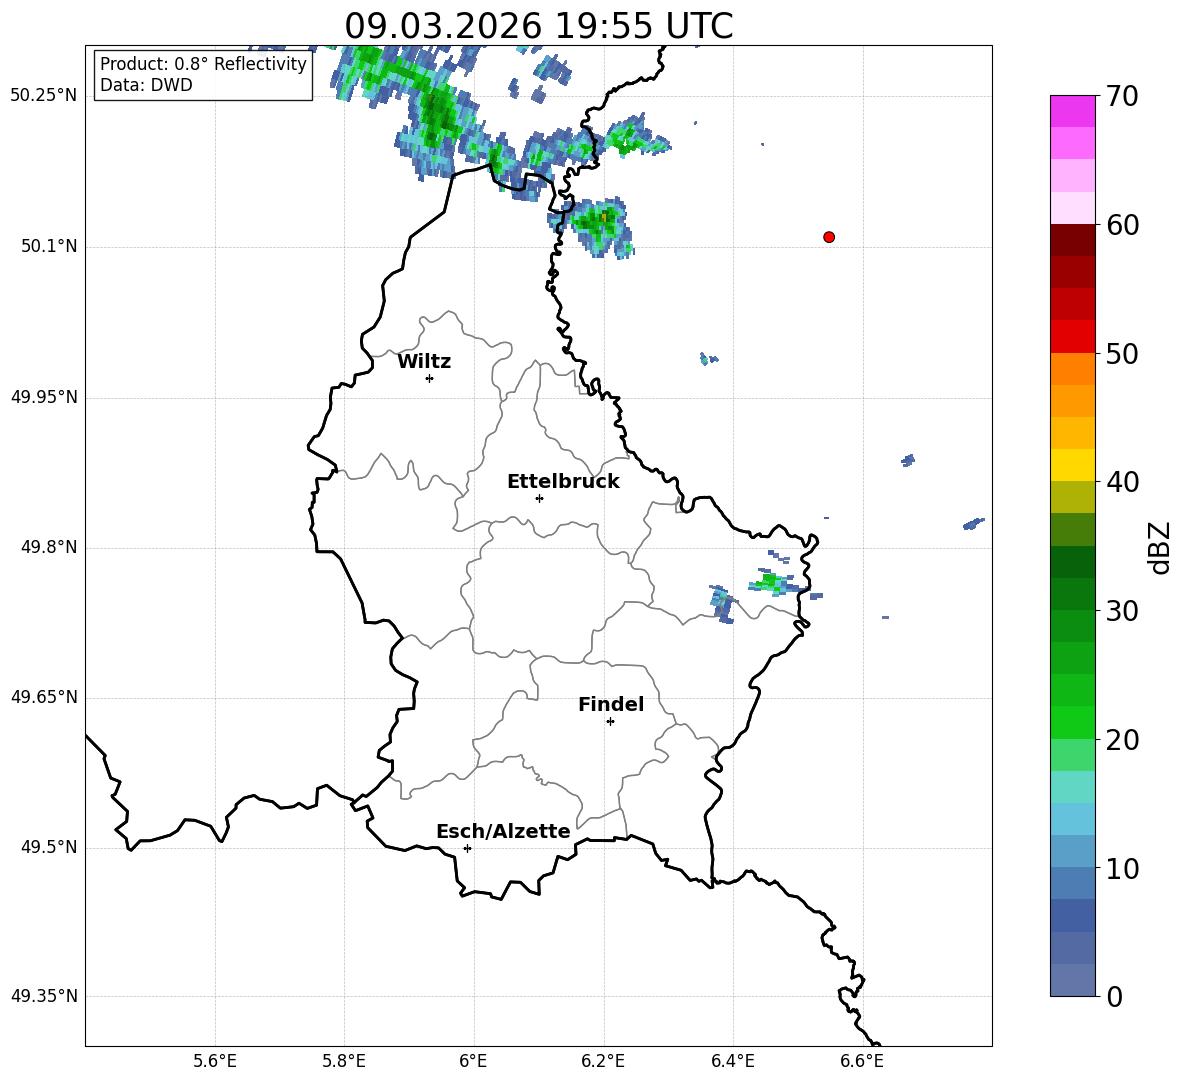Screen dimensions: 1184x1081
Task: Click the 60 colorbar tick label
Action: coord(1122,225)
